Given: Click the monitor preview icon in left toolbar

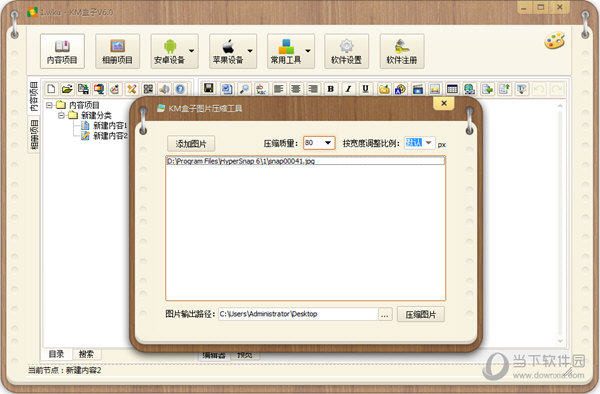Looking at the screenshot, I should [x=99, y=89].
